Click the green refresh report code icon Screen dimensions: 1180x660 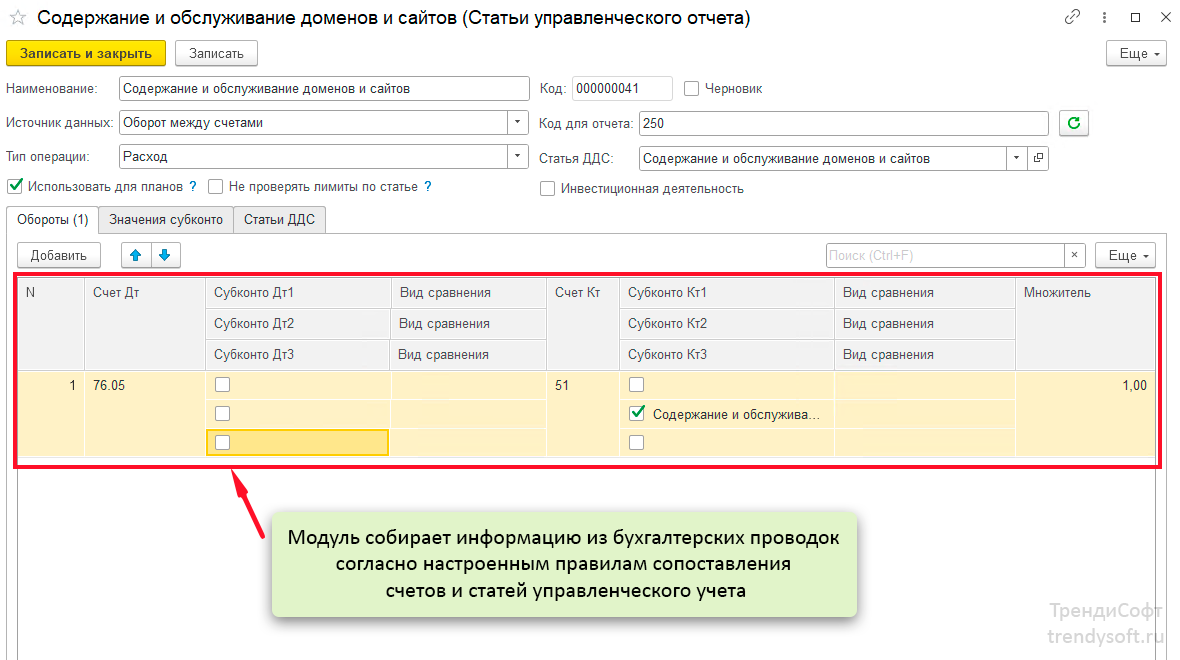1074,123
